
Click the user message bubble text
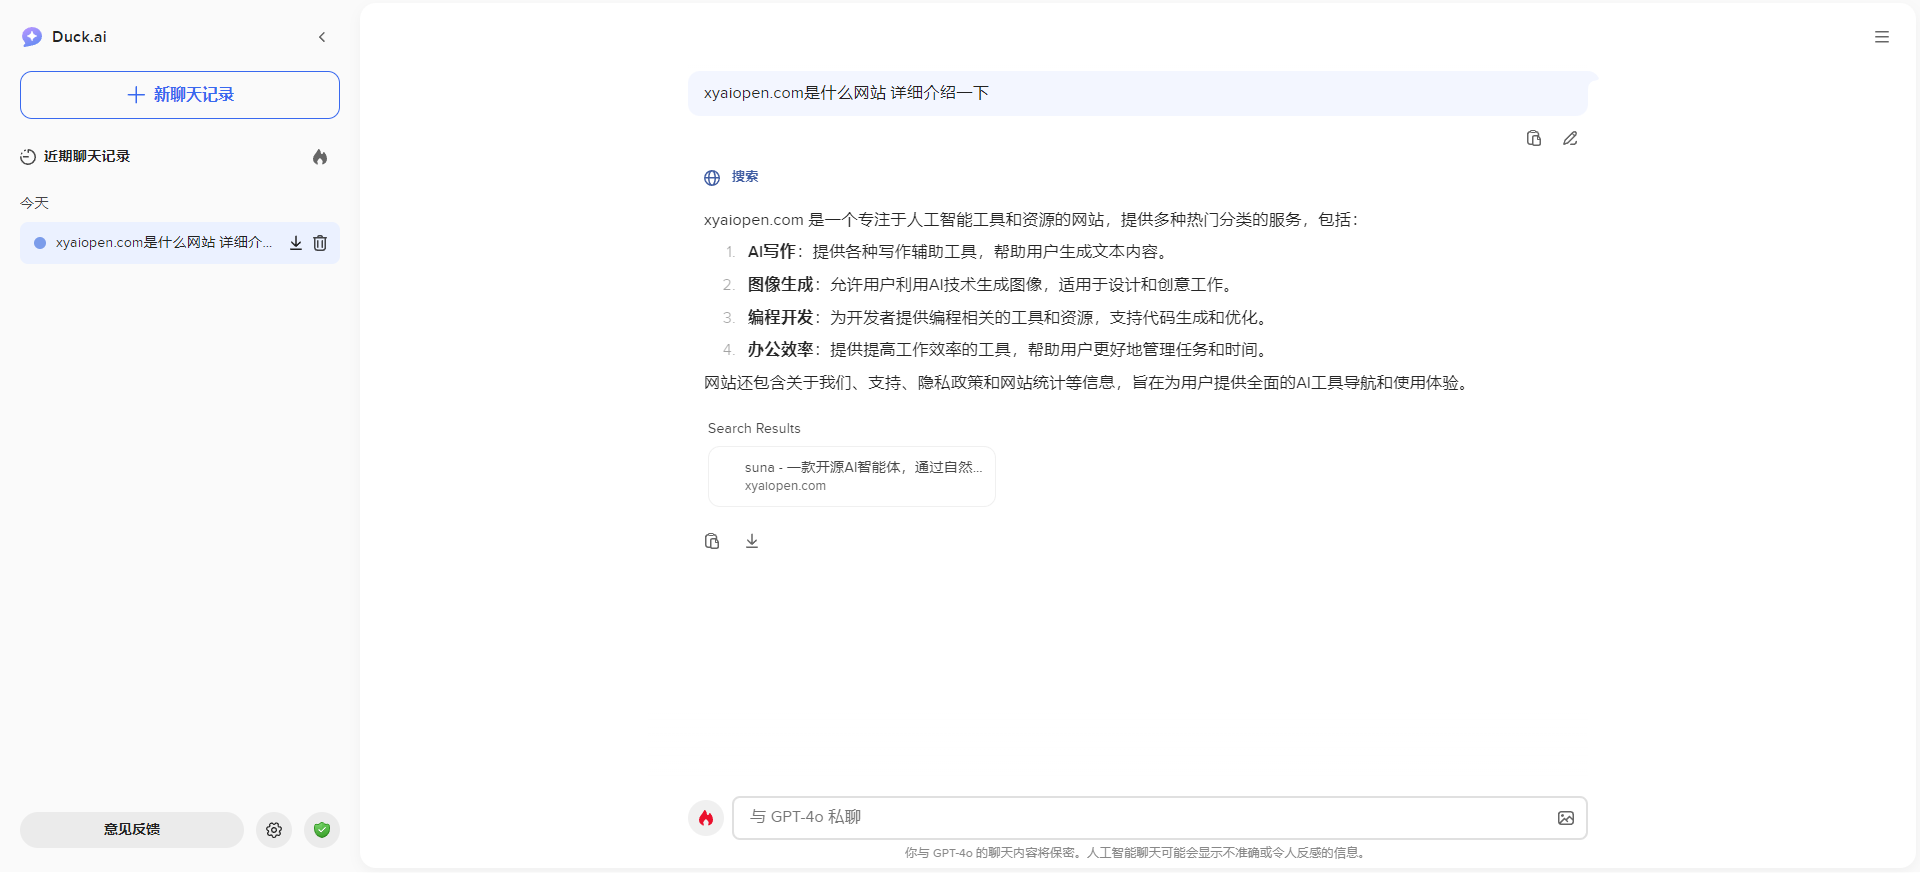[x=846, y=93]
